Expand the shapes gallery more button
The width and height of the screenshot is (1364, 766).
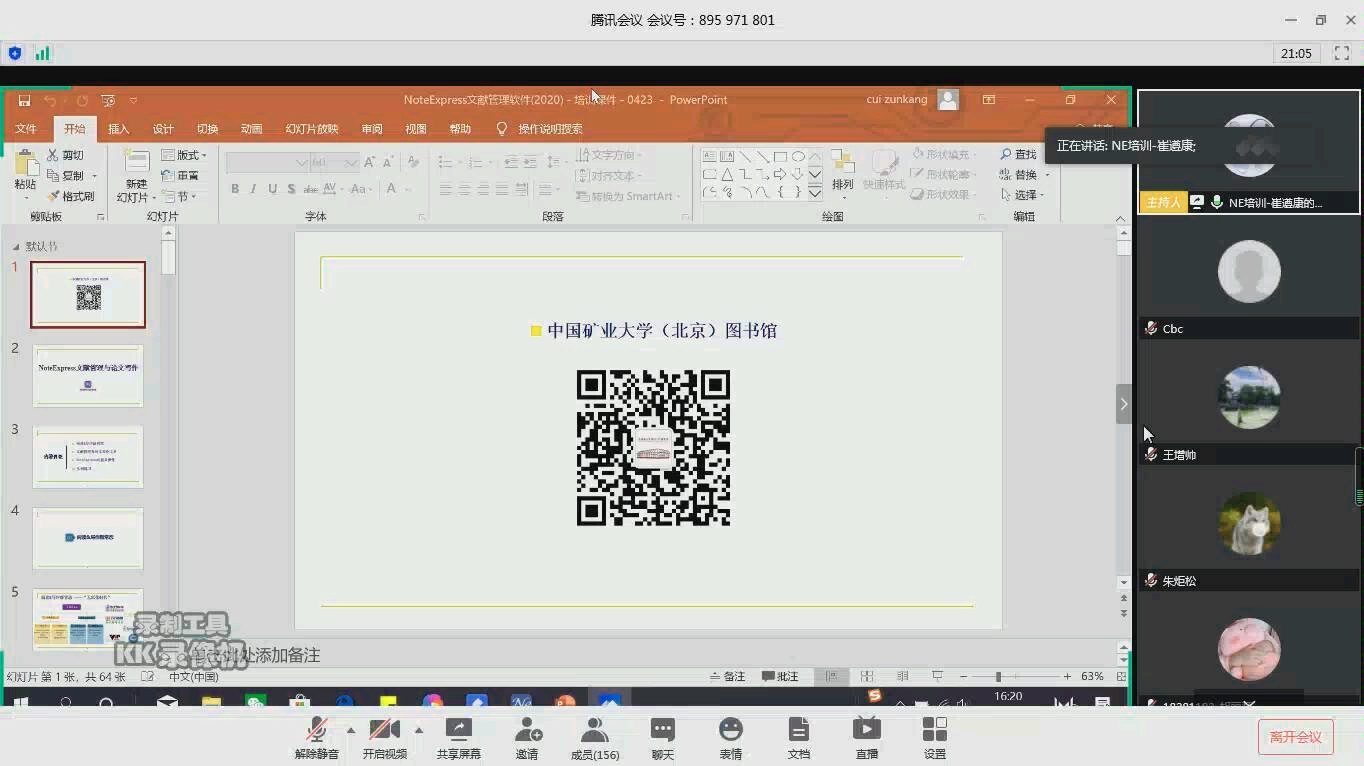tap(815, 193)
